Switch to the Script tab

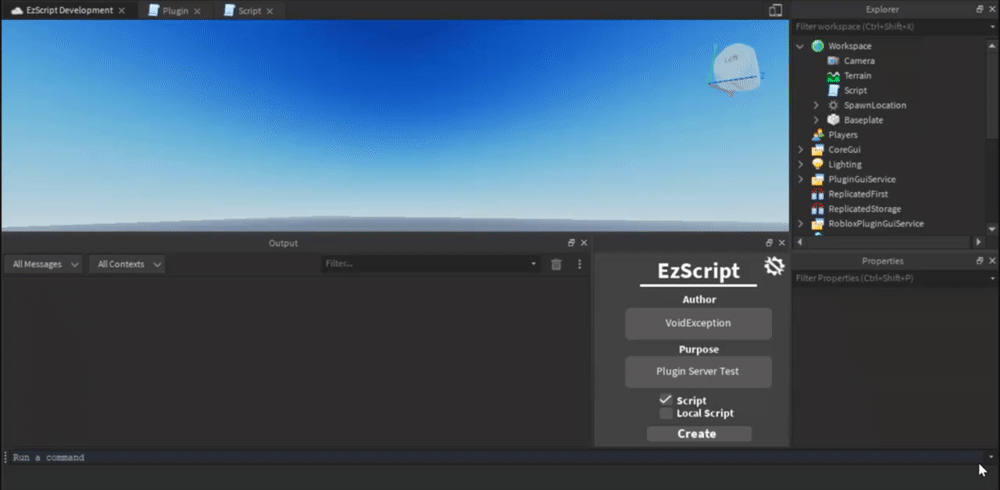[249, 11]
